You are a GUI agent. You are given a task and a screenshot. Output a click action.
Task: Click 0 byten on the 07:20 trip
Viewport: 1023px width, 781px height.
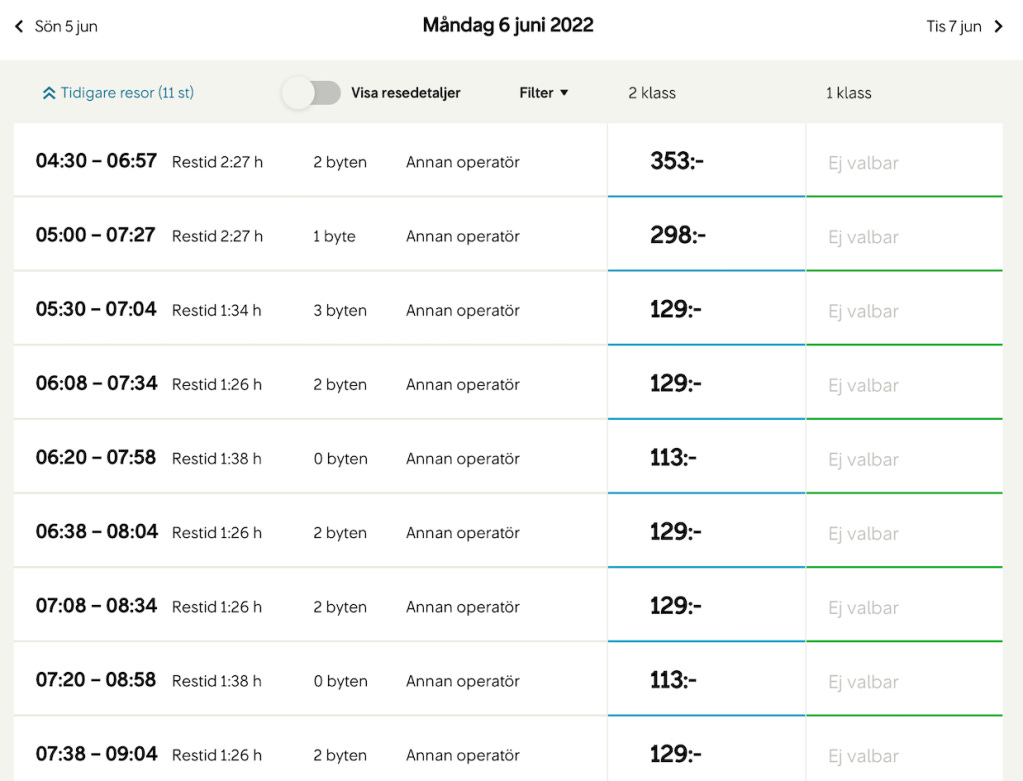pyautogui.click(x=340, y=681)
